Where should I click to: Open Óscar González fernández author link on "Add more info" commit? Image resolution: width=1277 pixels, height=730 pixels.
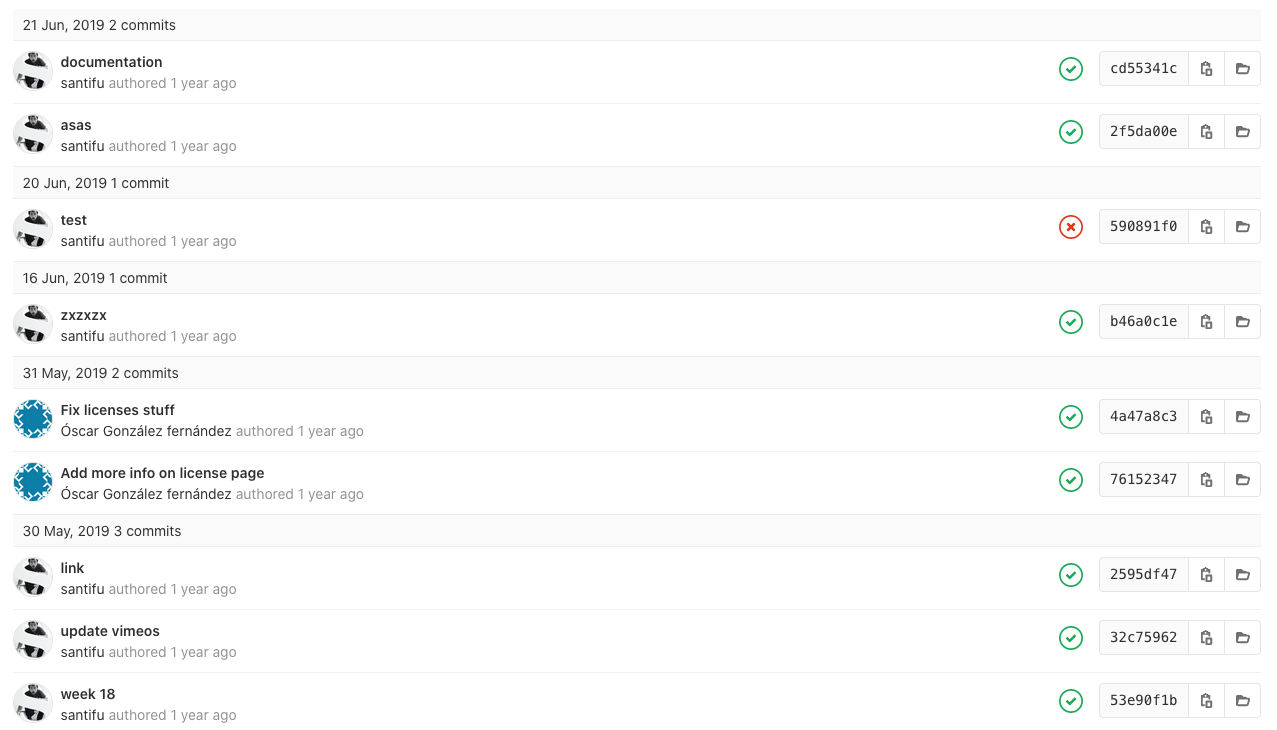(146, 494)
